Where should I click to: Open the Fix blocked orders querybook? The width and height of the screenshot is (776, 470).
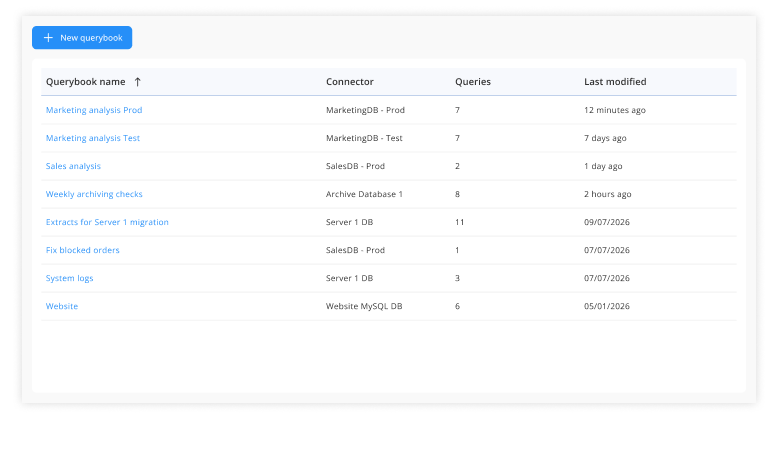click(x=83, y=250)
